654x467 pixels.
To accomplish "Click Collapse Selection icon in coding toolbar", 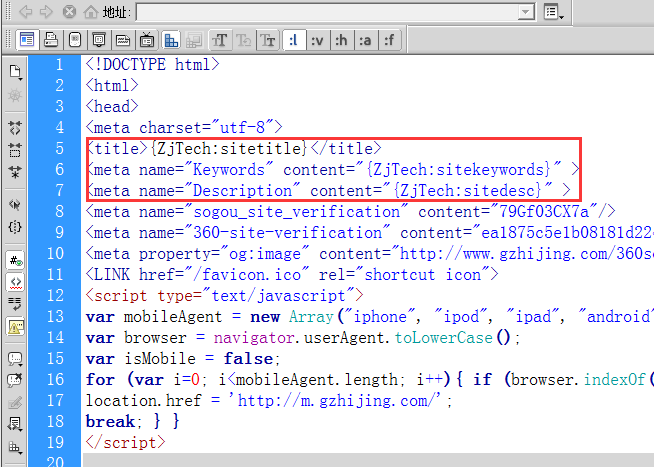I will click(x=15, y=150).
